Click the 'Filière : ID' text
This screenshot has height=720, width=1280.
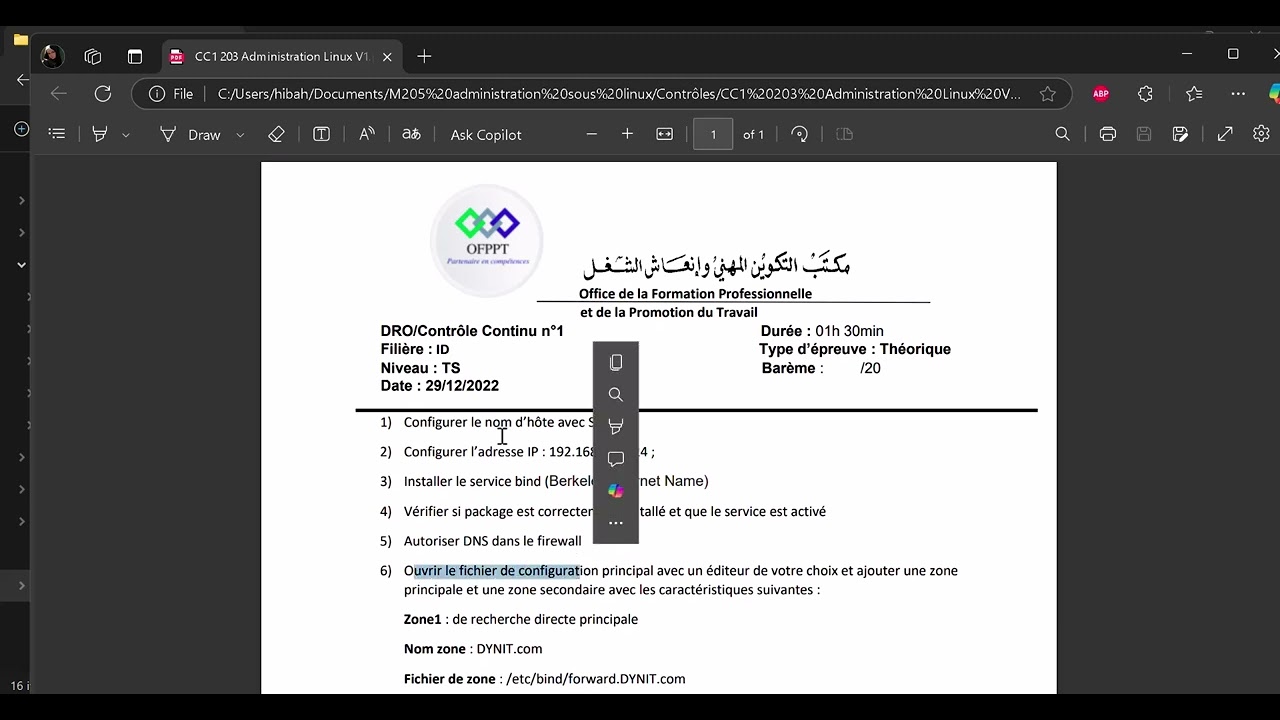415,349
